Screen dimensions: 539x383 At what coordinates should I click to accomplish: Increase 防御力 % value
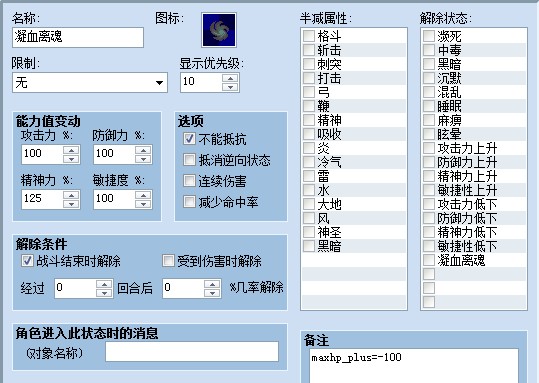pos(143,150)
